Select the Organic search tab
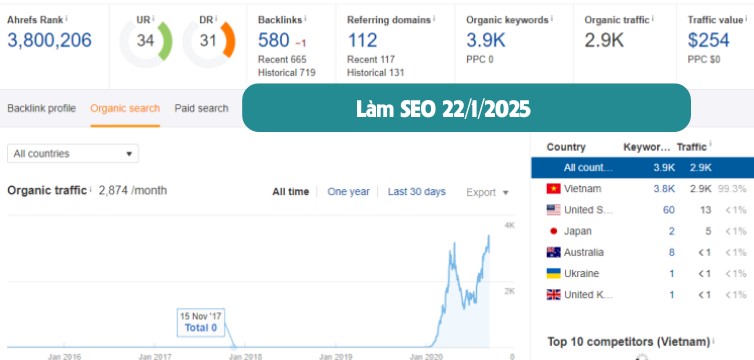 coord(125,109)
